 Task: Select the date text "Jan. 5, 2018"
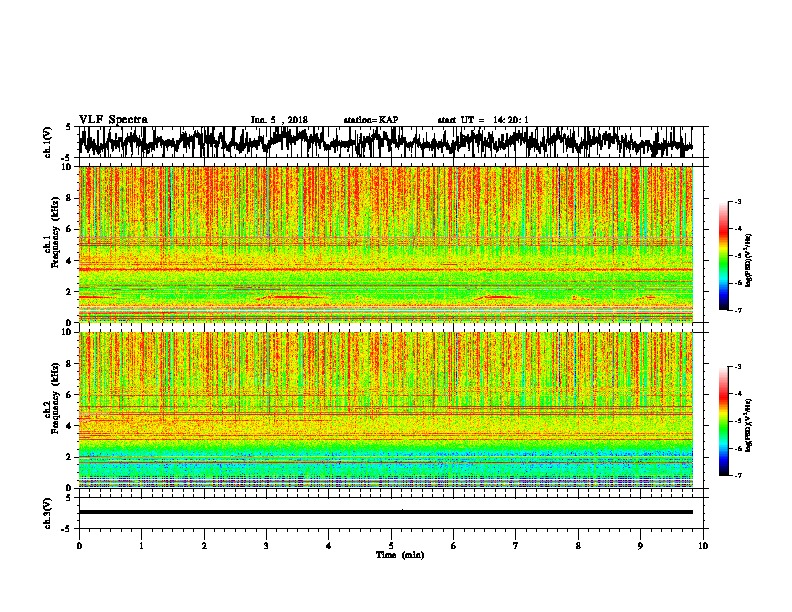[x=279, y=120]
